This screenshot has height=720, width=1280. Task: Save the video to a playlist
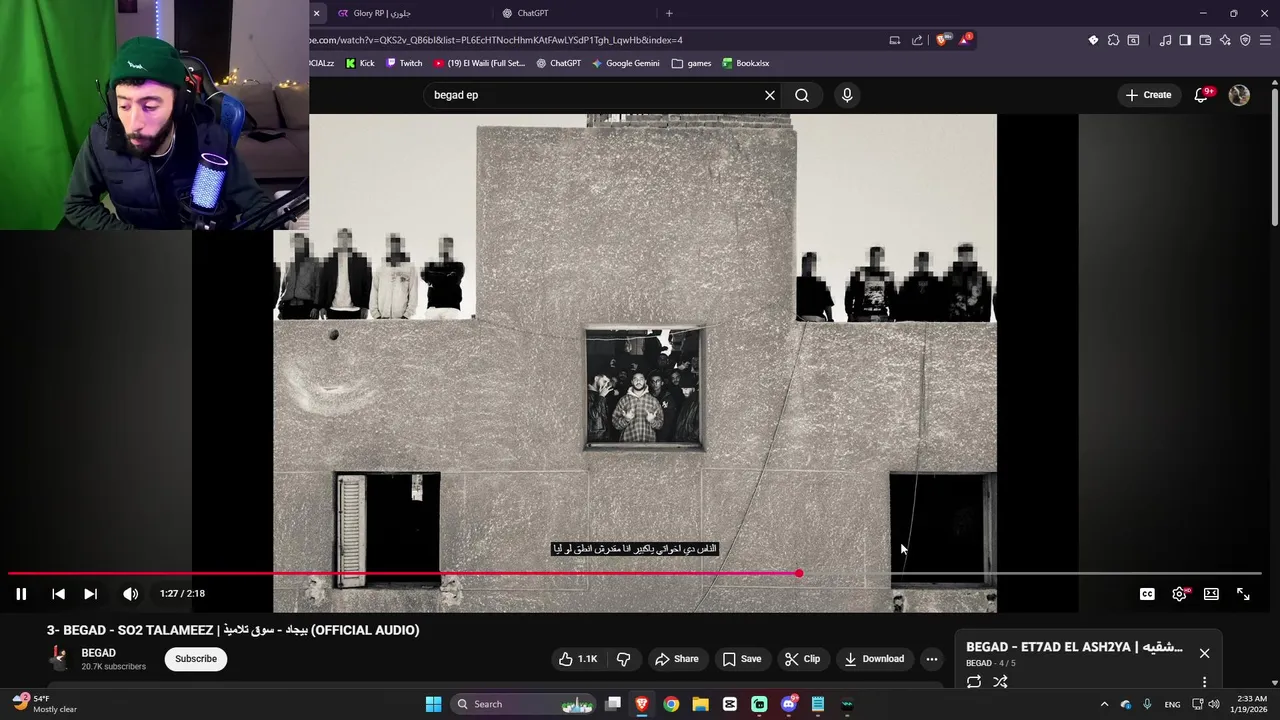pos(741,659)
